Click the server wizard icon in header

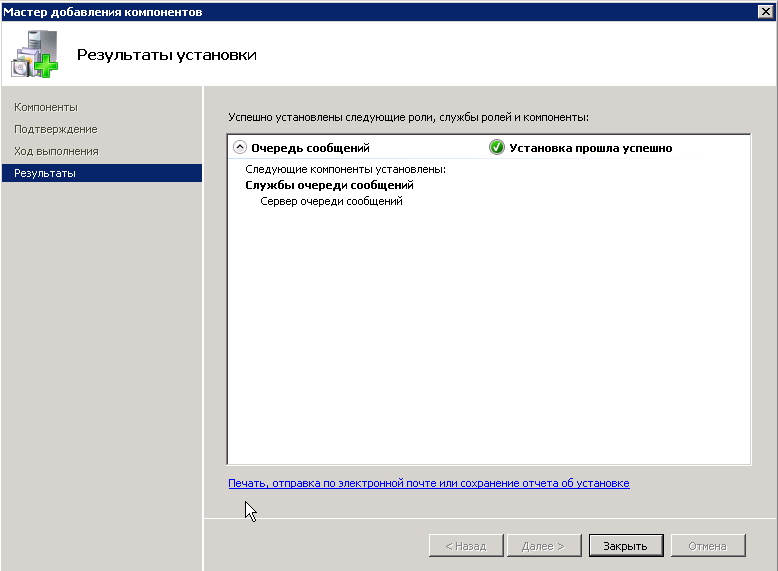coord(36,53)
